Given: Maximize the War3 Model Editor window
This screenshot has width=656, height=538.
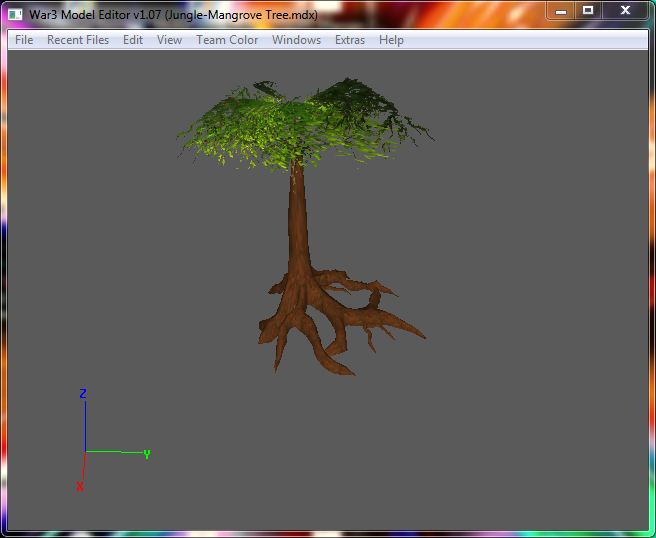Looking at the screenshot, I should coord(588,11).
